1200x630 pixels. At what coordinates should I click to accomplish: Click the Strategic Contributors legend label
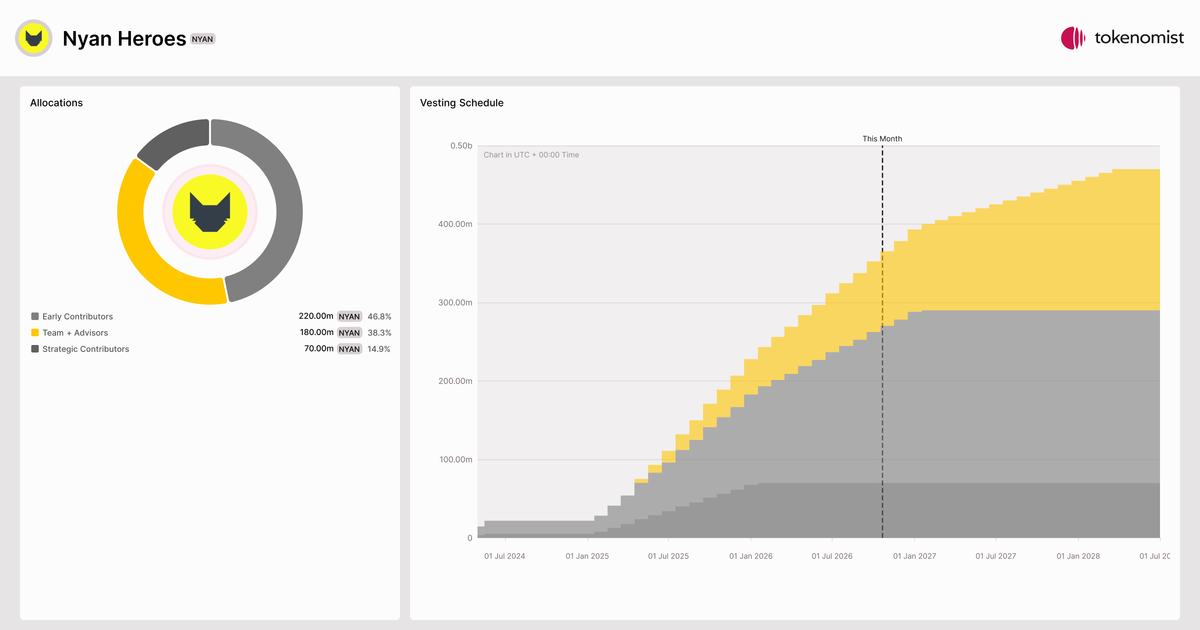[86, 349]
